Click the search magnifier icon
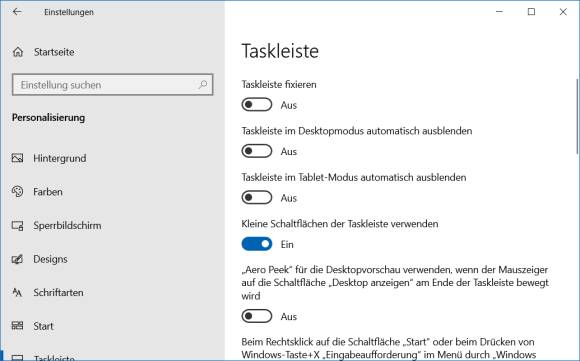This screenshot has height=361, width=580. pos(203,85)
